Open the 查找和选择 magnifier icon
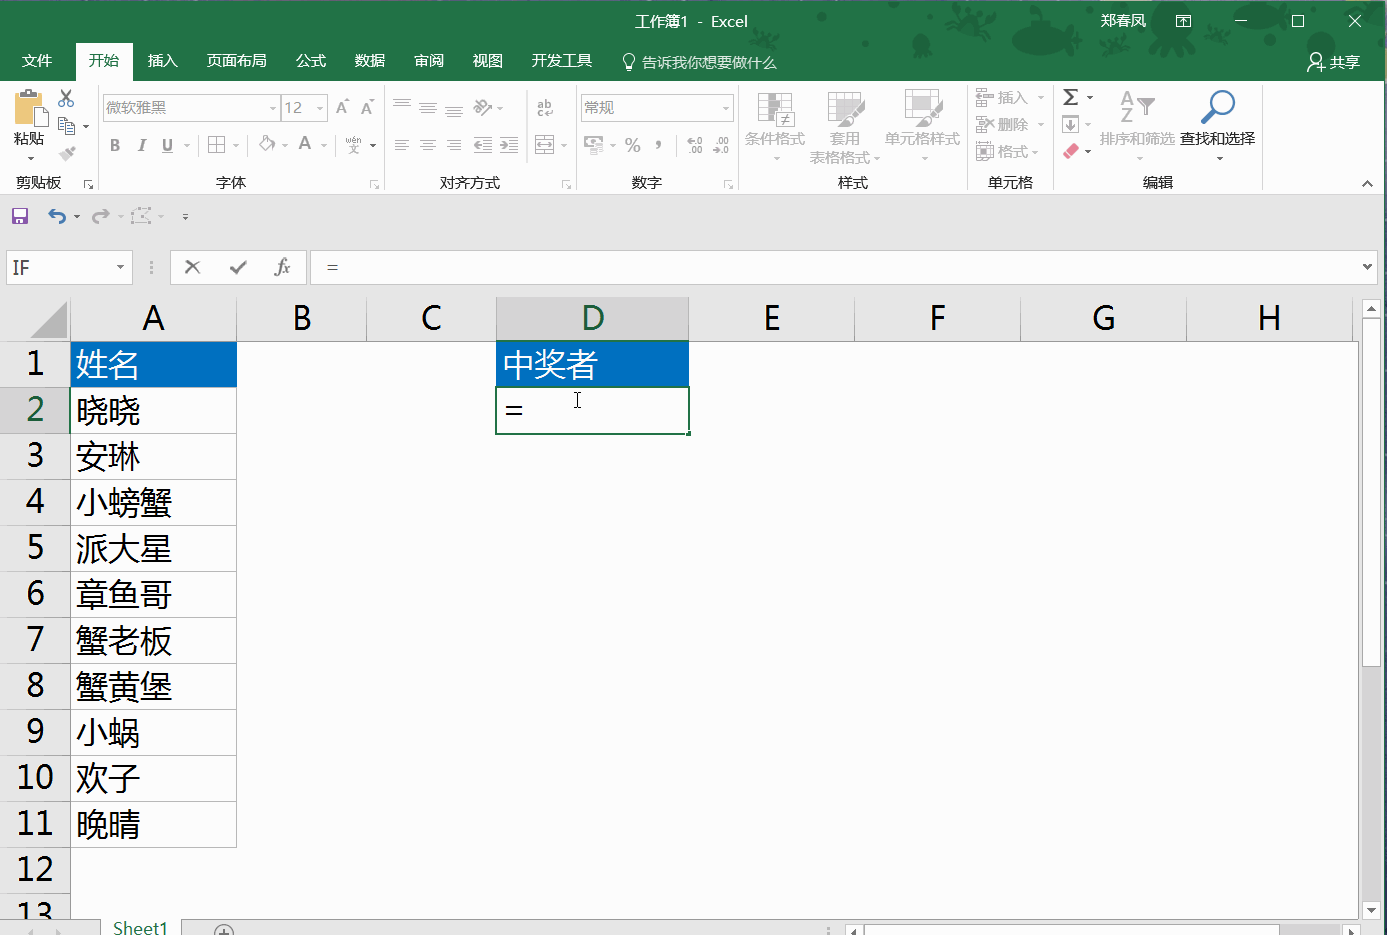This screenshot has width=1387, height=935. click(1218, 105)
